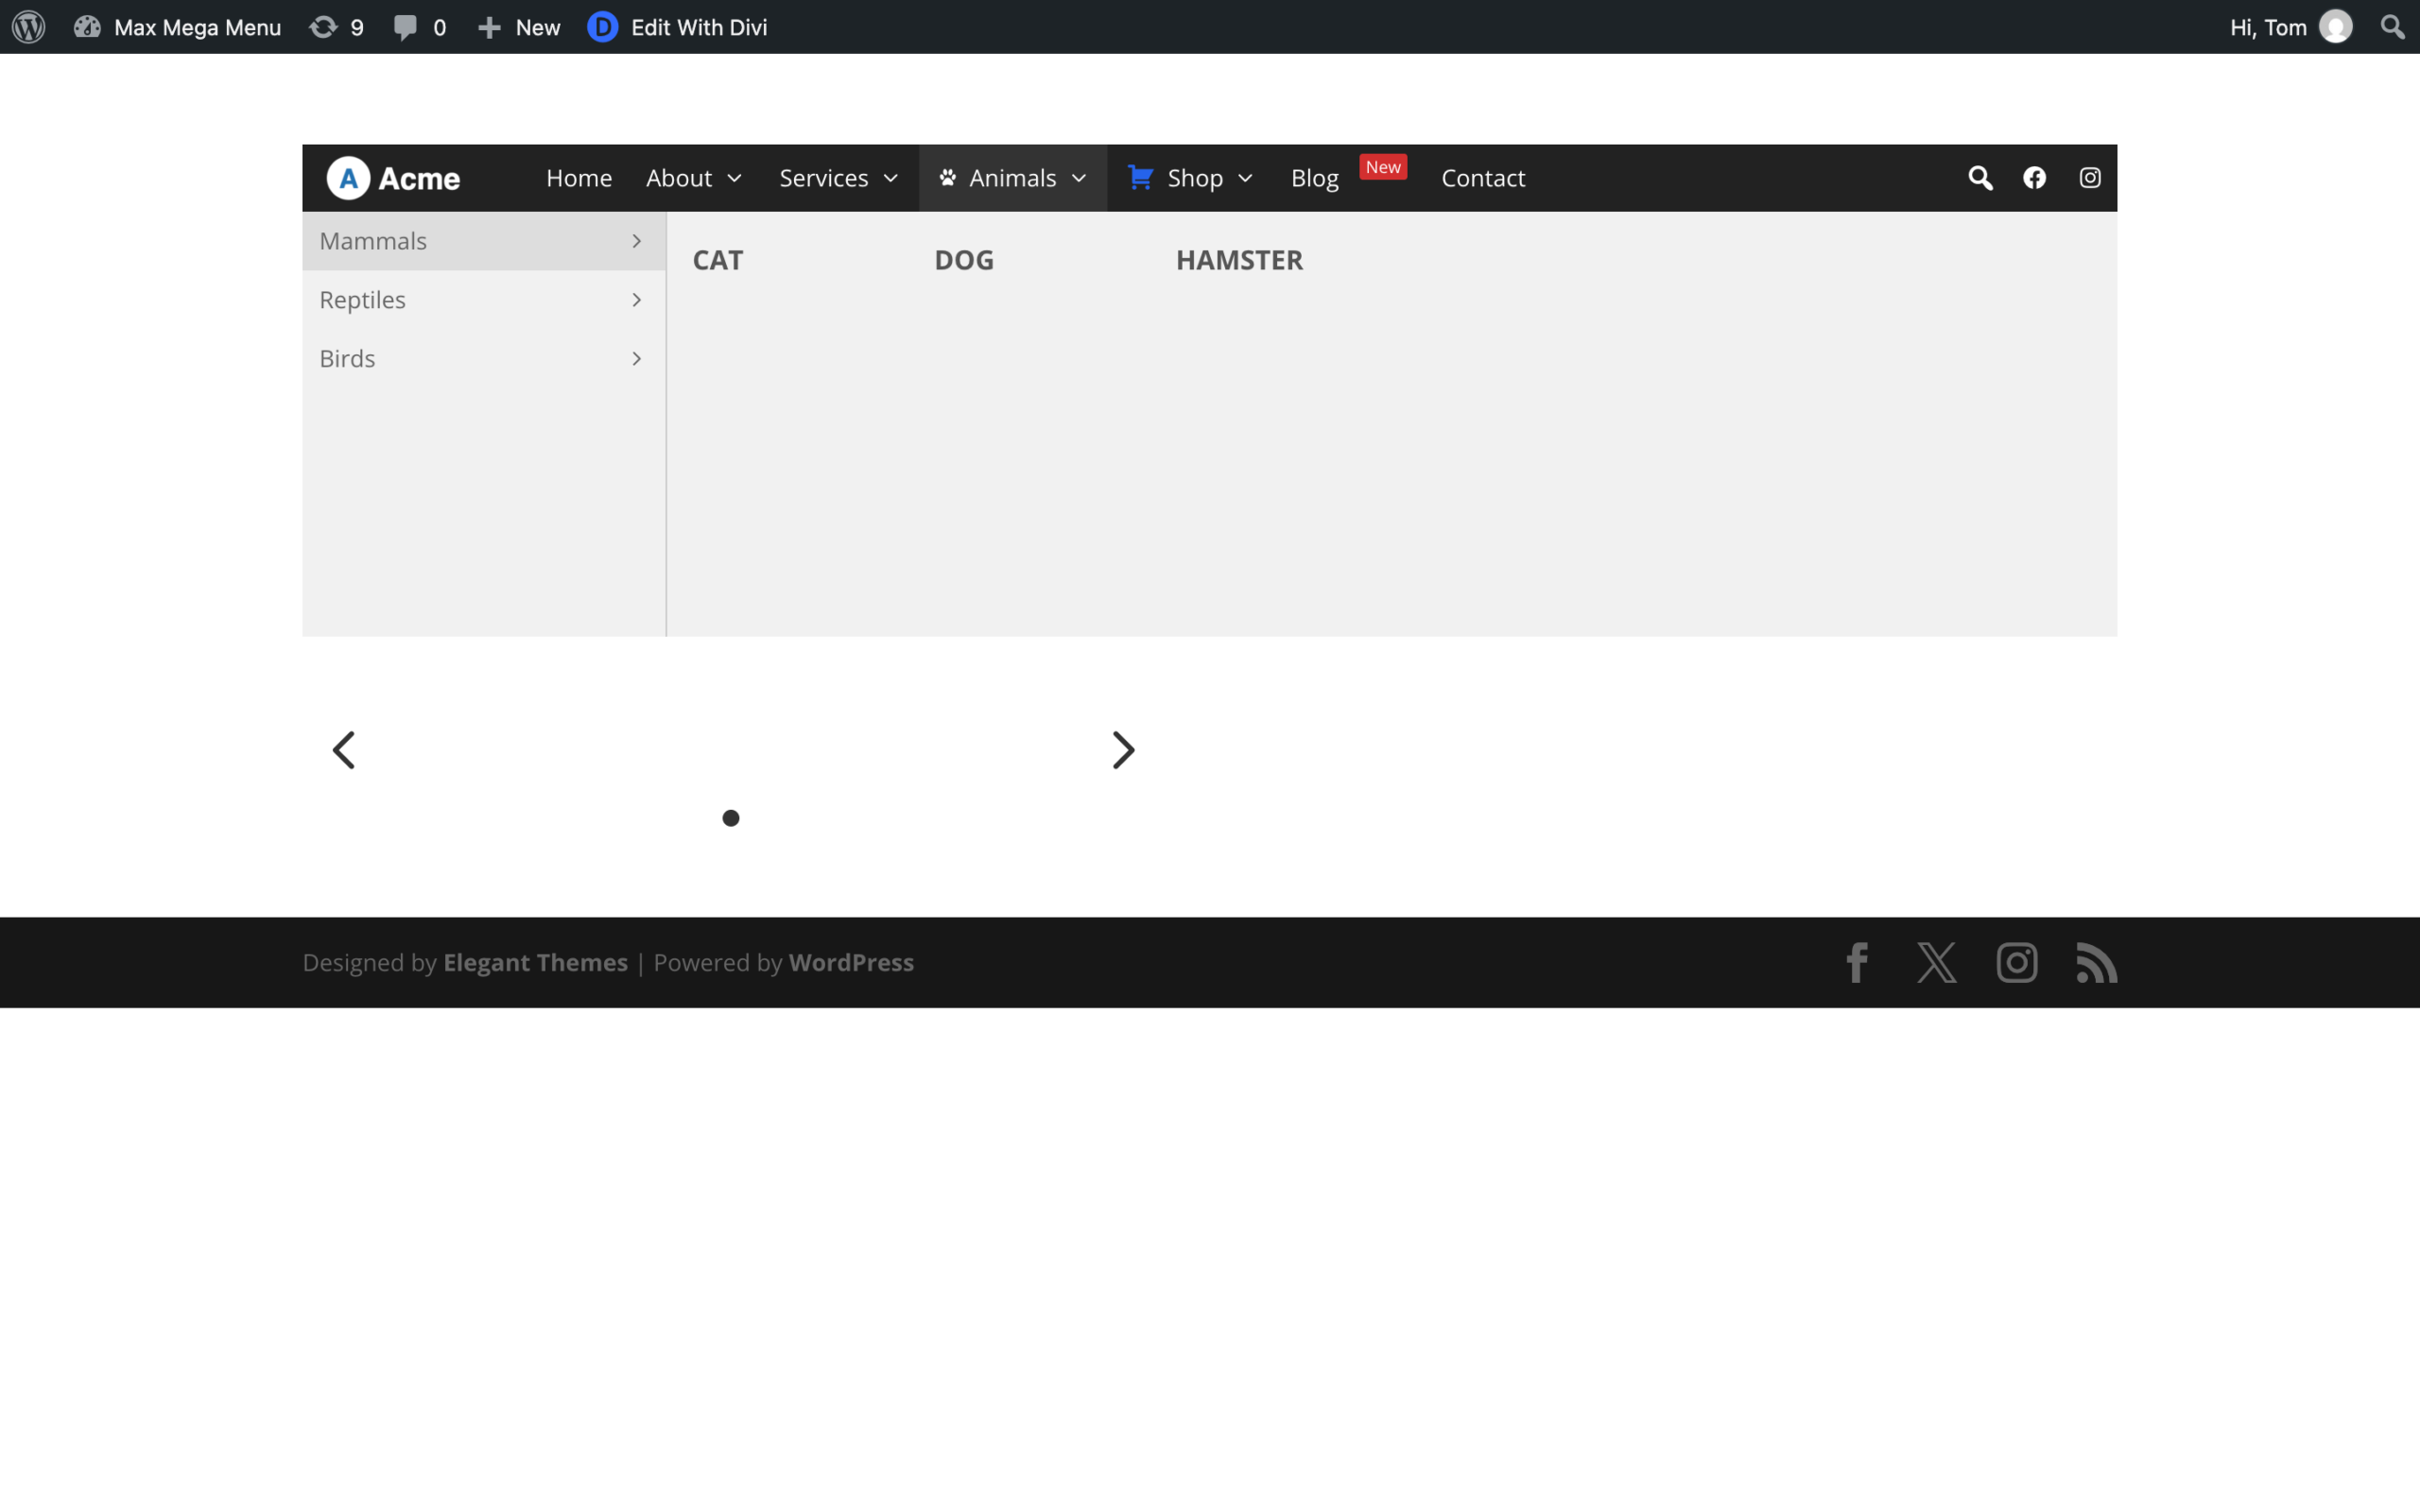View the 9 pending updates

[336, 27]
